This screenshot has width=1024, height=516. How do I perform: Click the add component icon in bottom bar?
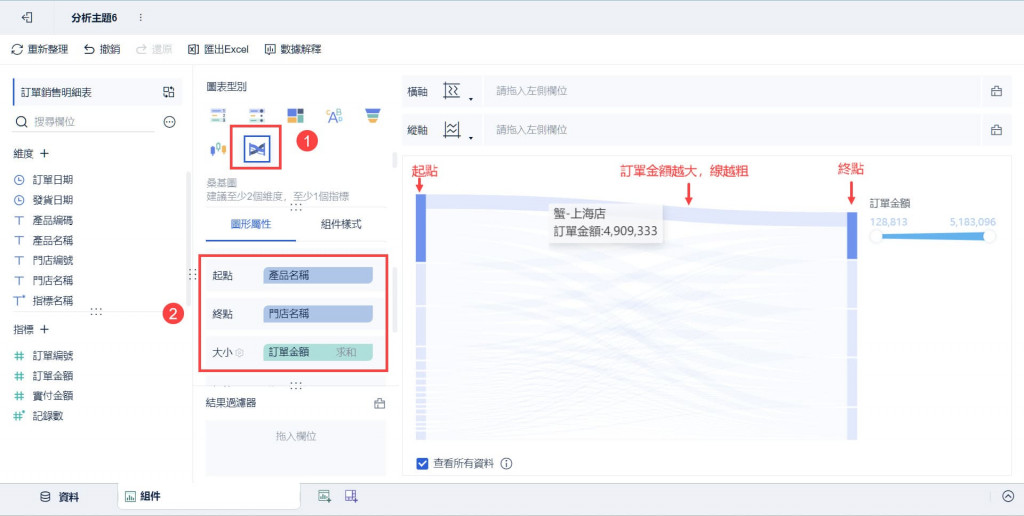click(x=325, y=496)
